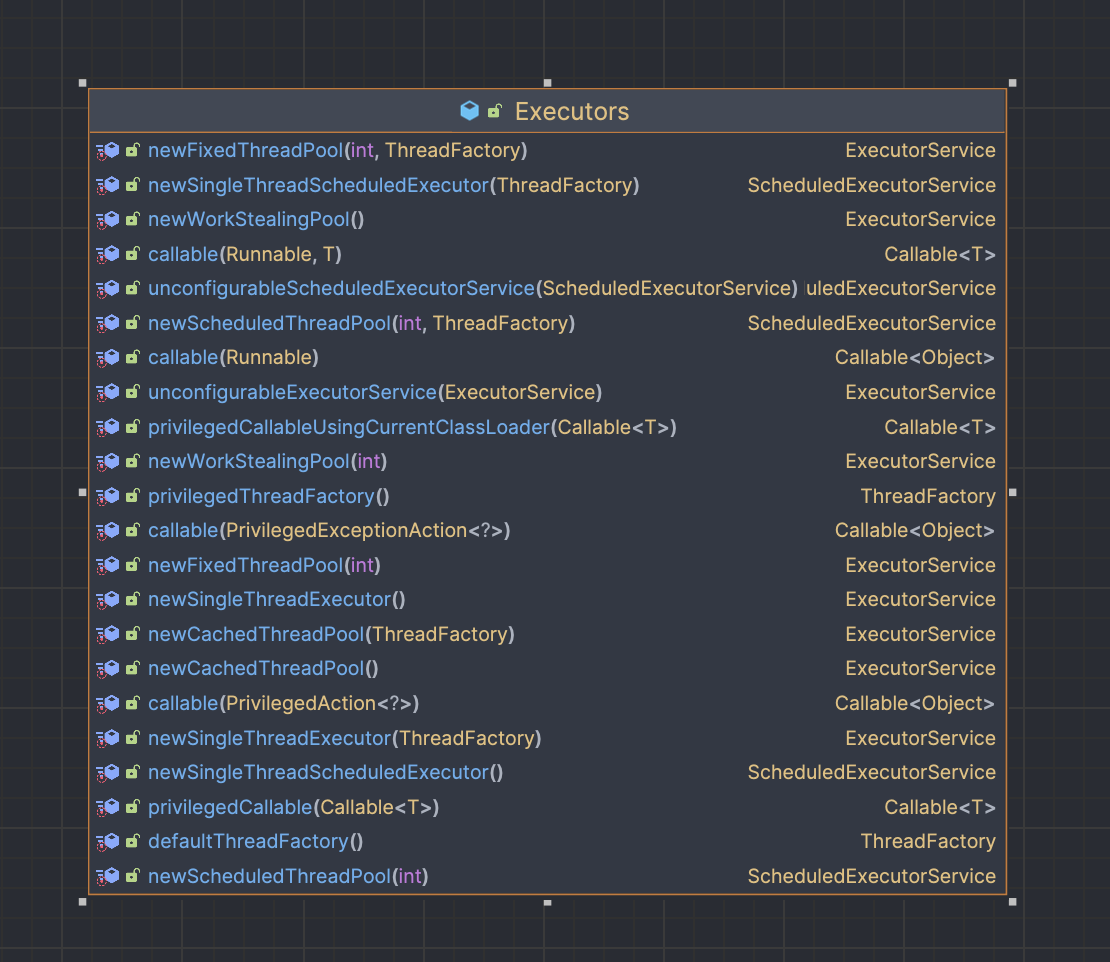
Task: Click top-center selection handle of Executors node
Action: (547, 83)
